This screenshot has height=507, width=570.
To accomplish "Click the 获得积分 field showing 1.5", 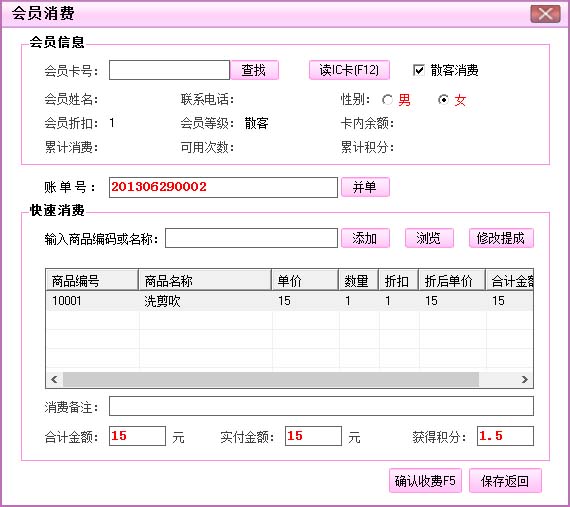I will click(x=505, y=436).
